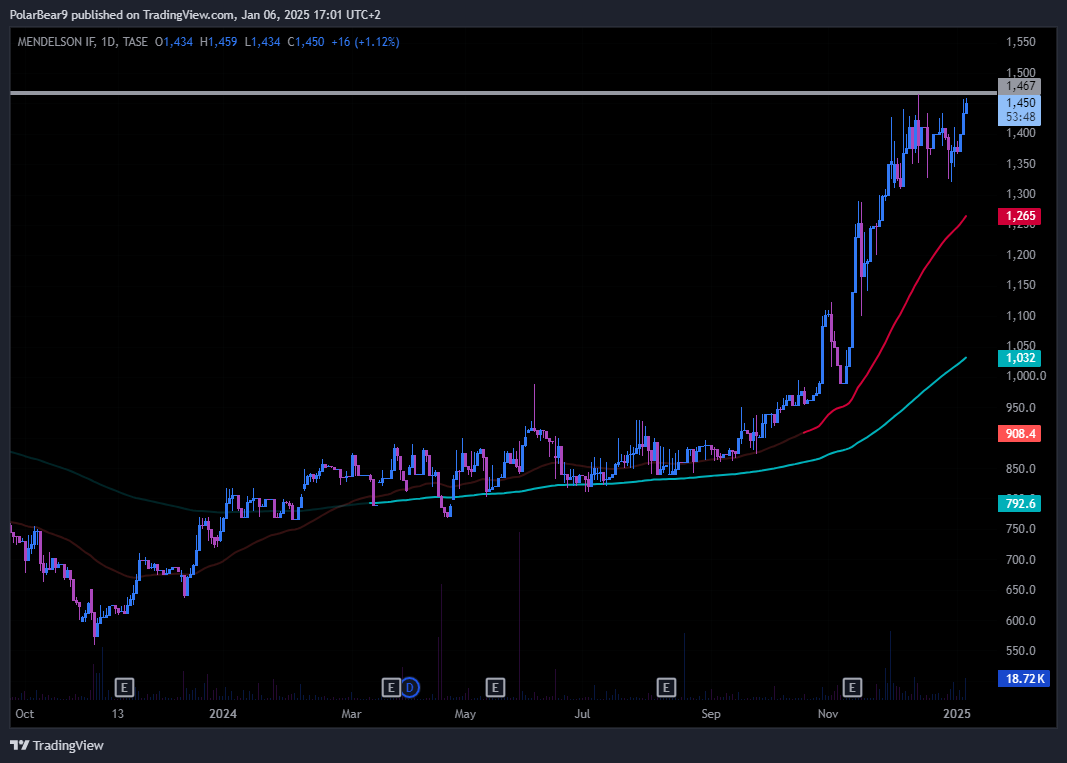Click the earnings E marker just after May
Screen dimensions: 1067x763
tap(495, 687)
